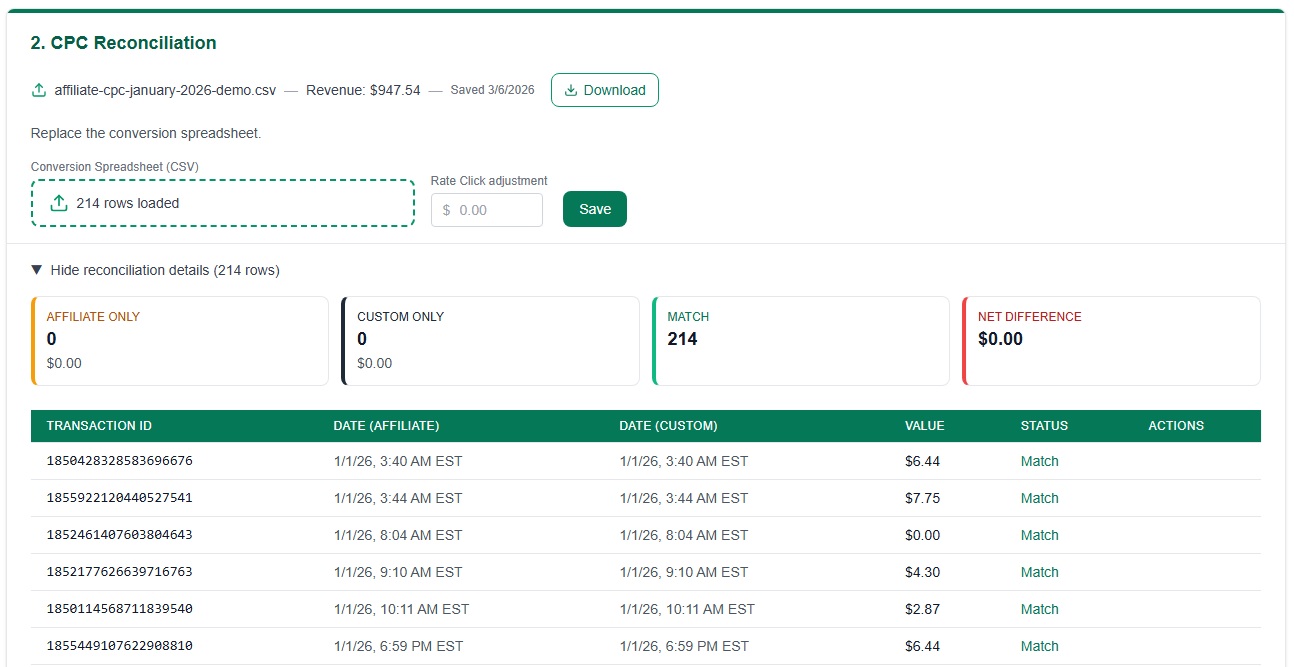Select transaction ID 1850428328583696676
This screenshot has height=667, width=1294.
[120, 461]
